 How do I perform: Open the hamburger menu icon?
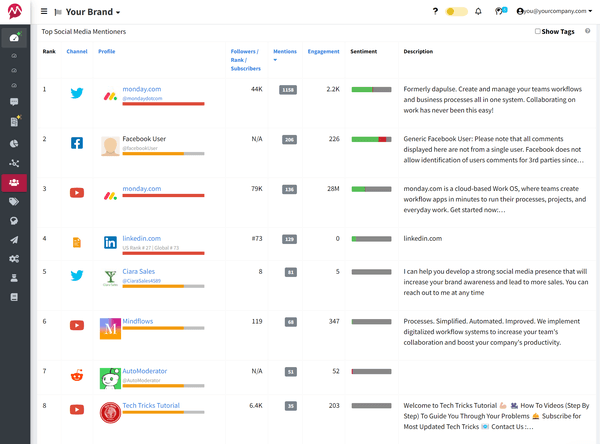[44, 11]
